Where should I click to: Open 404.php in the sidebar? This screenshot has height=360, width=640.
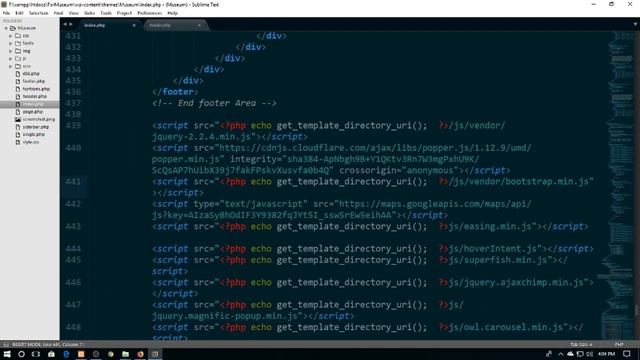31,74
